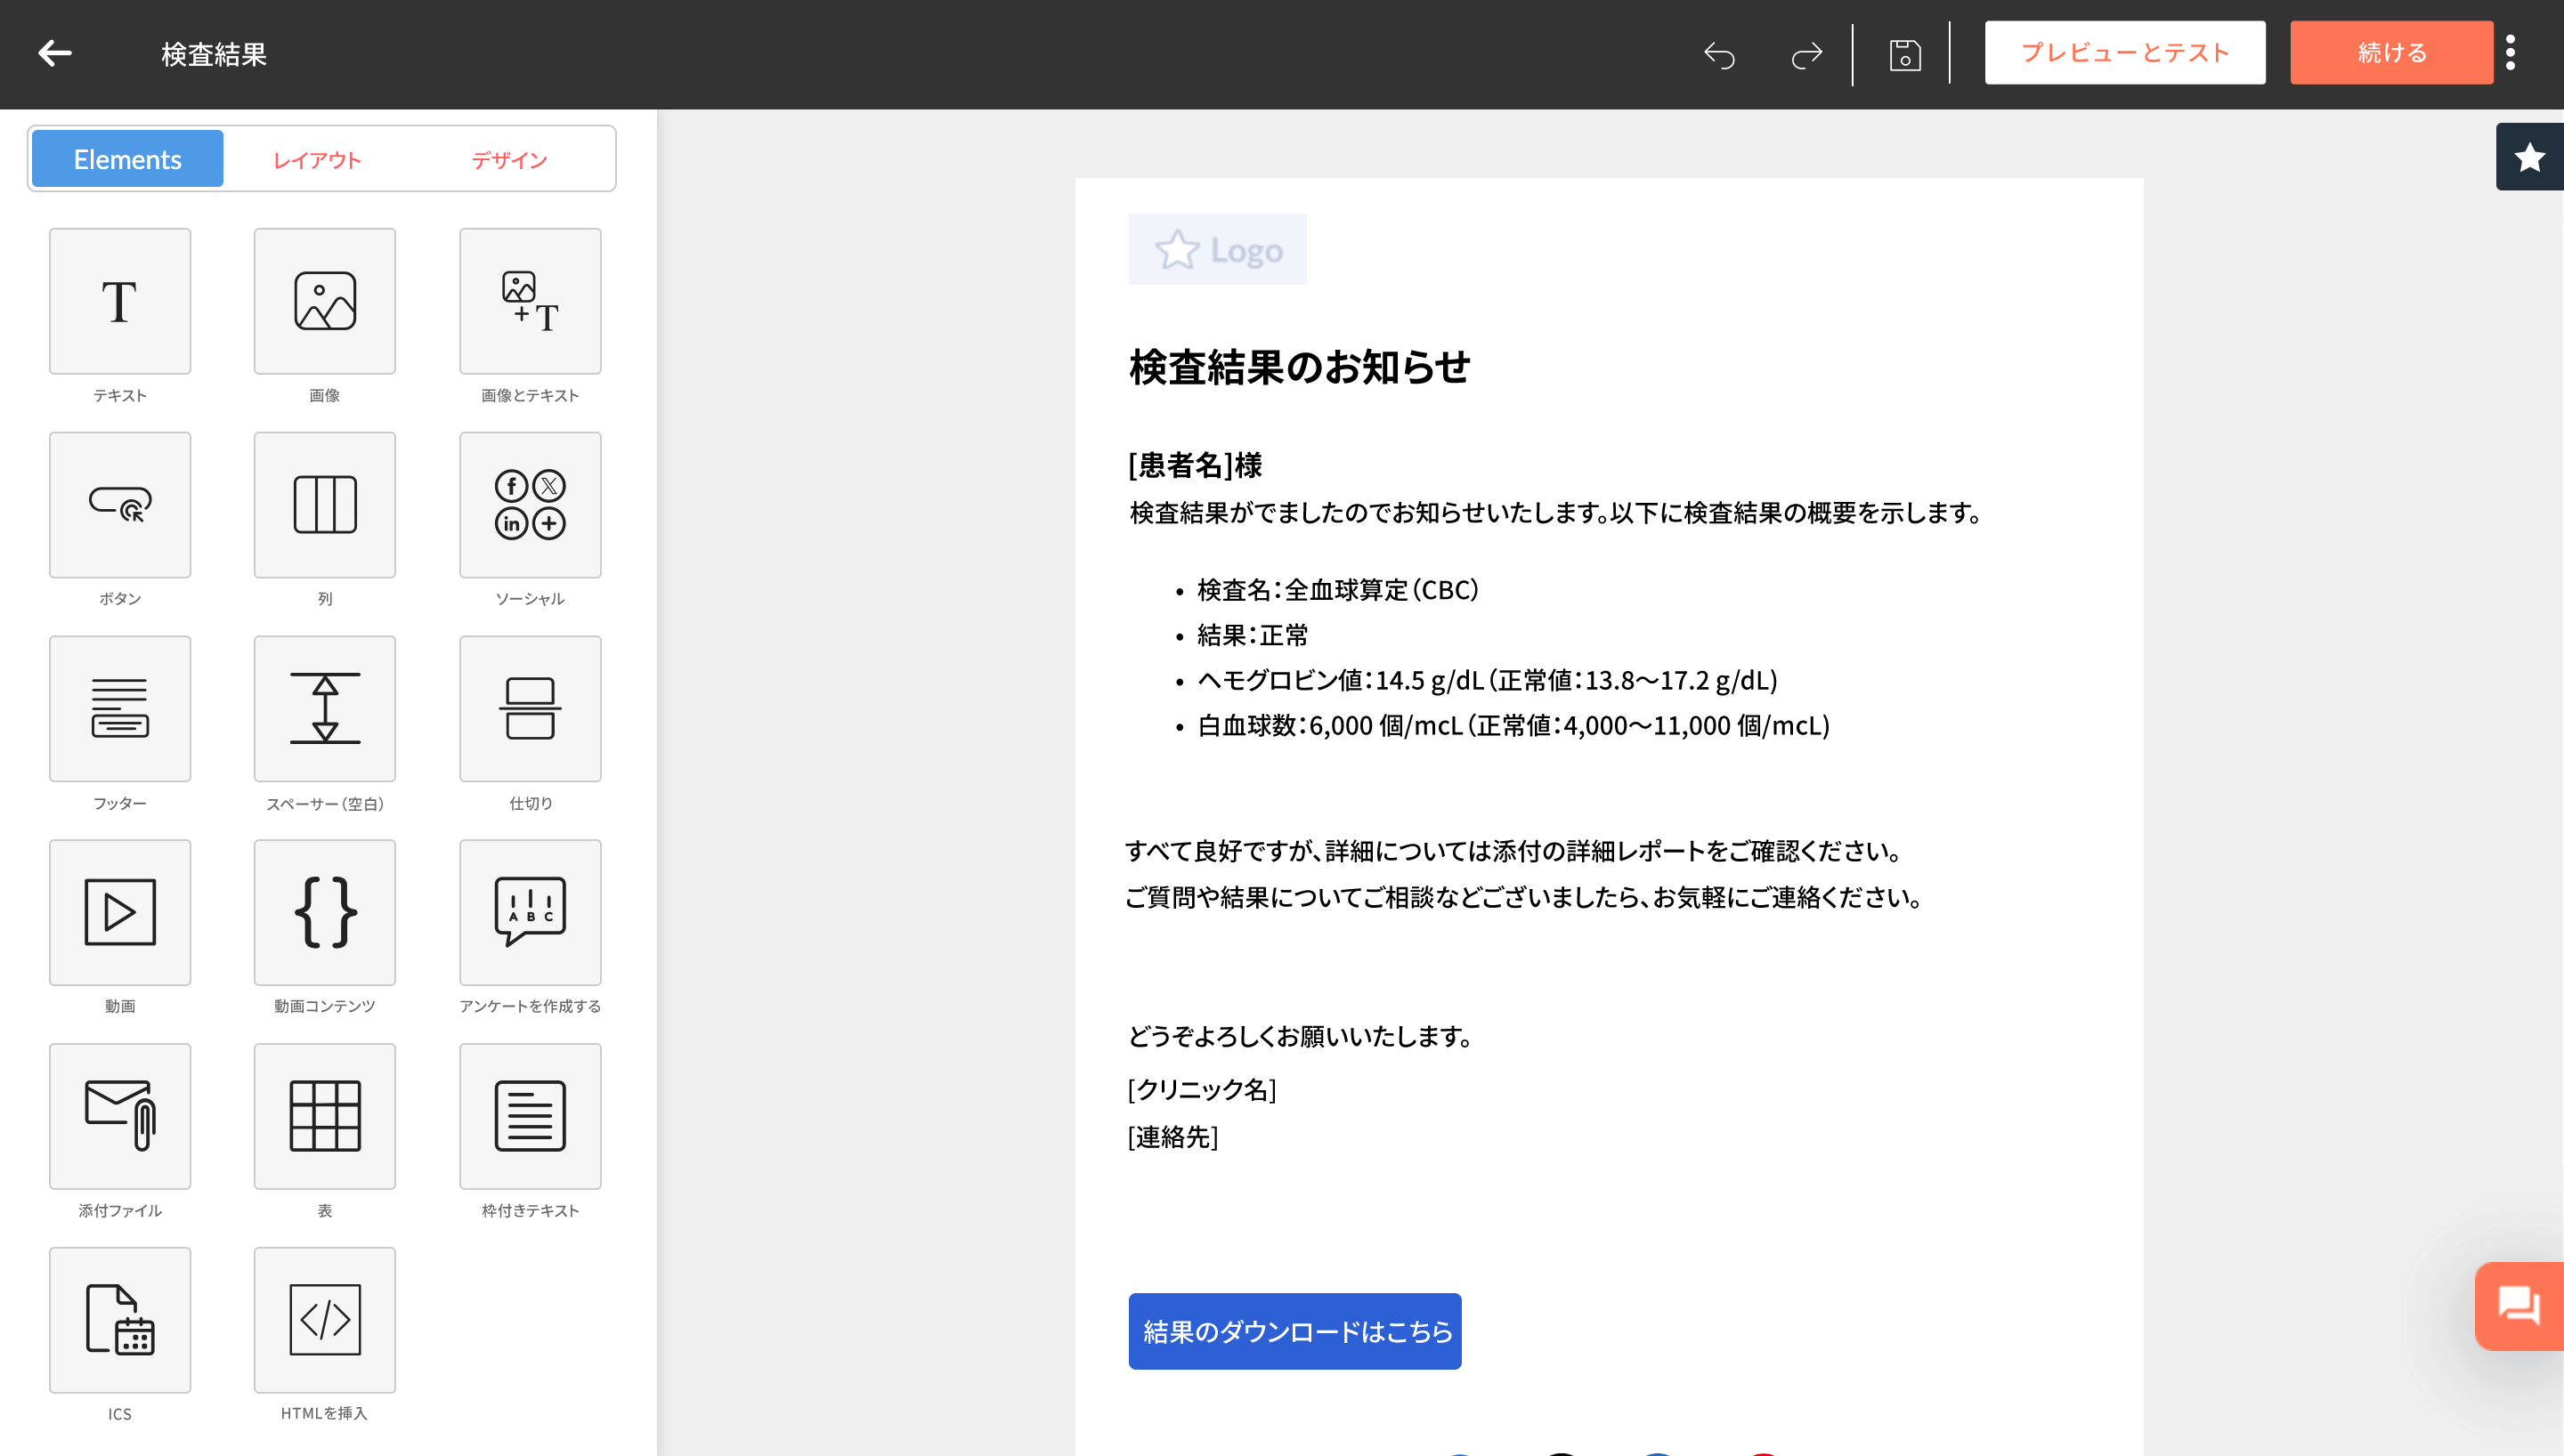This screenshot has height=1456, width=2564.
Task: Choose the ボタン (button) element
Action: tap(119, 504)
